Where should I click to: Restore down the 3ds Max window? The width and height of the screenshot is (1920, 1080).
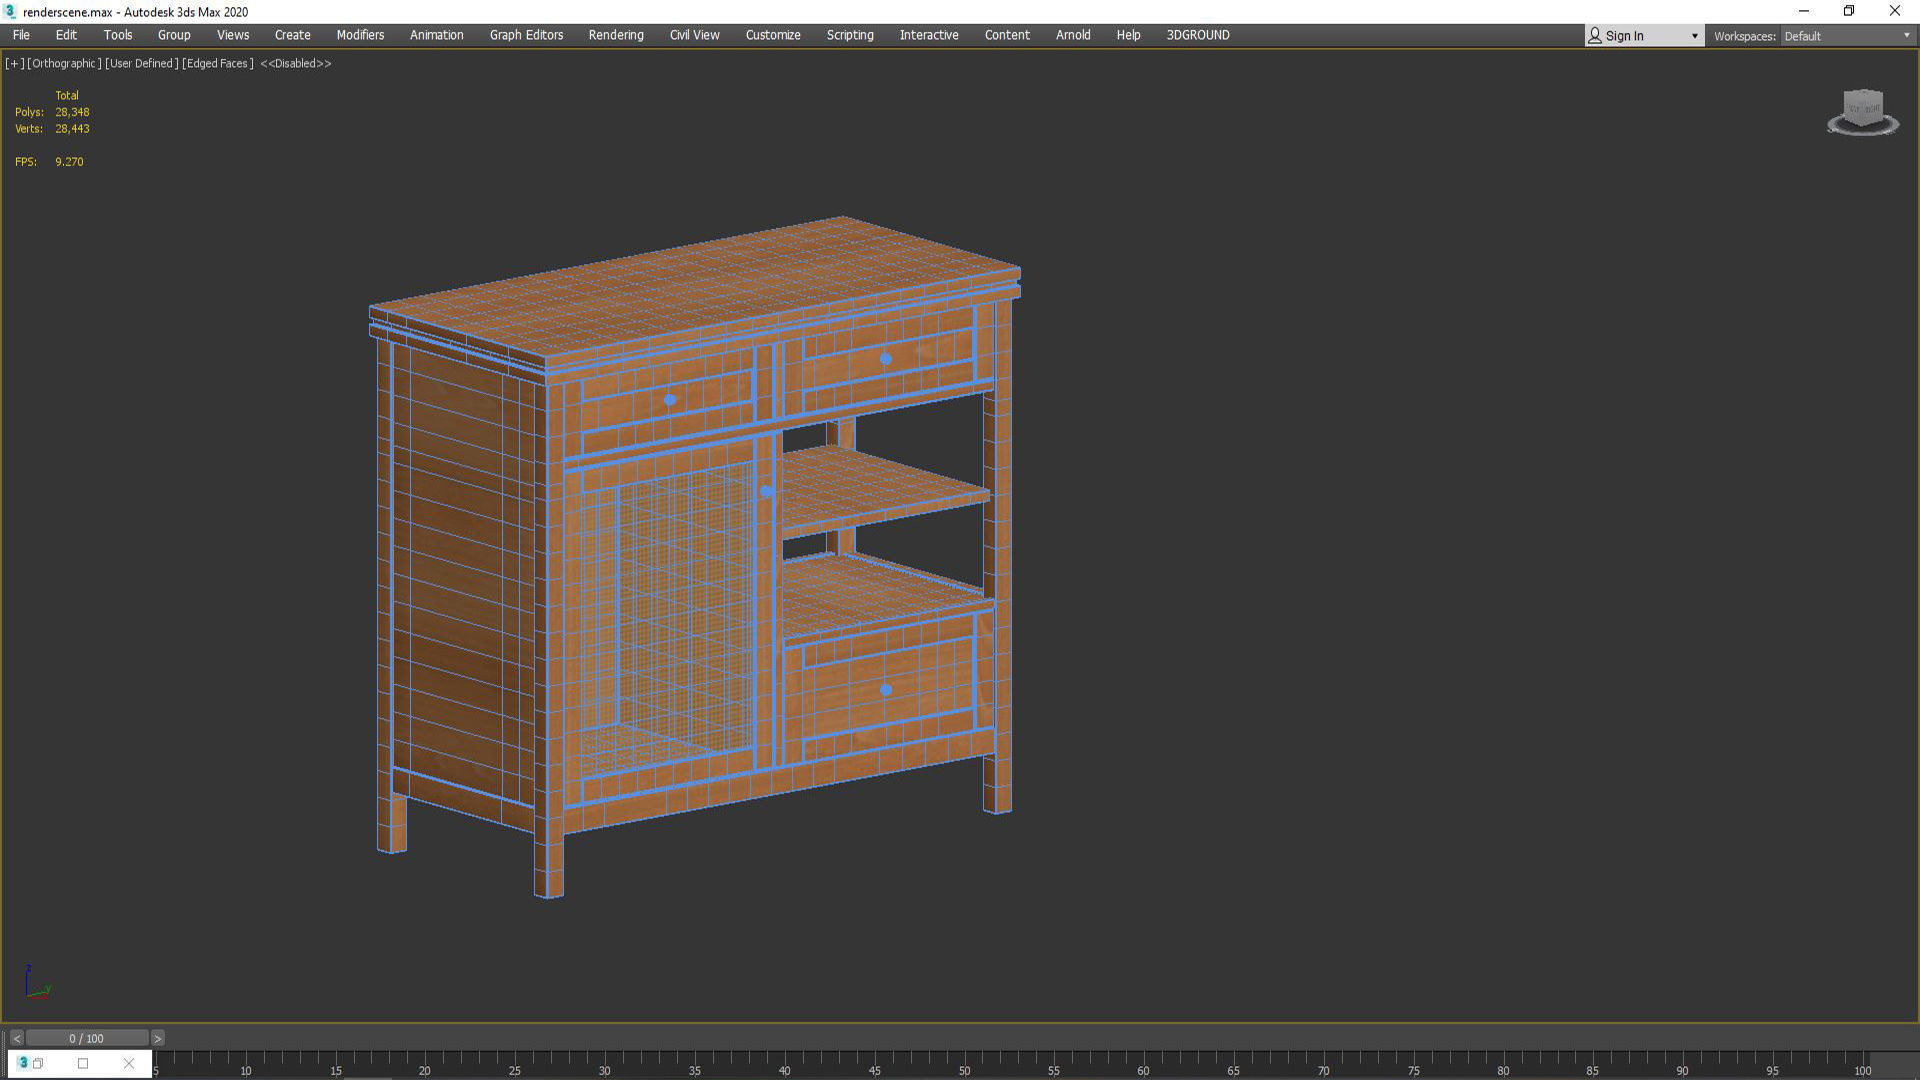tap(1849, 12)
